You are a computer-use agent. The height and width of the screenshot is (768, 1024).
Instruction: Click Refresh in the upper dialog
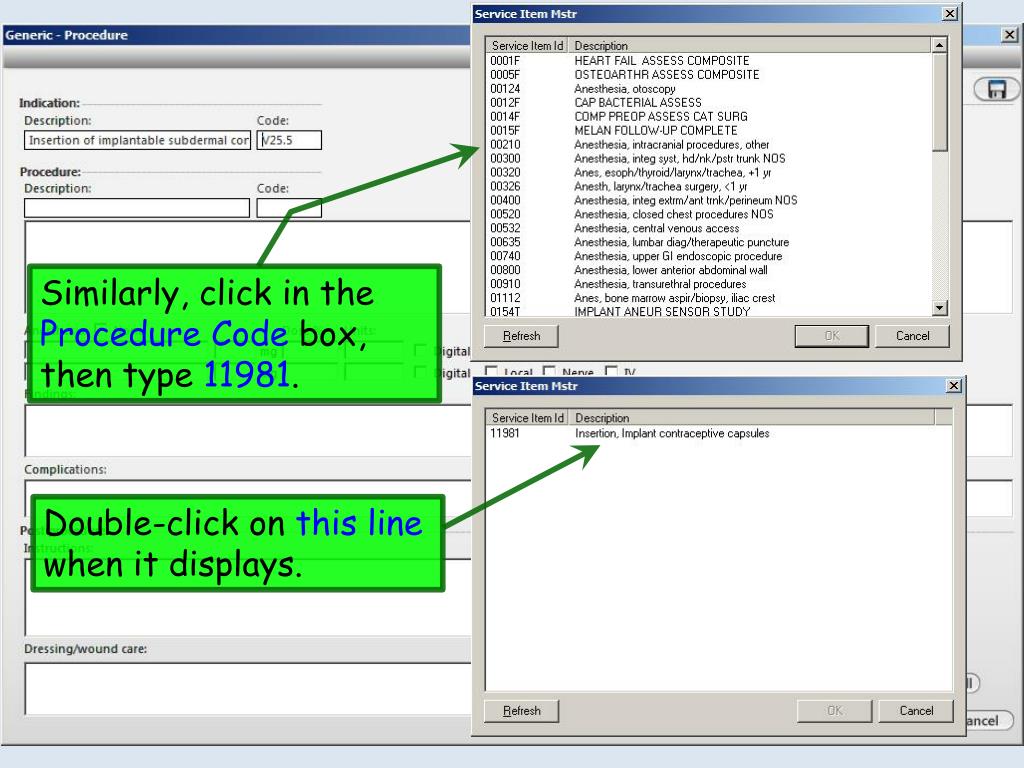(x=521, y=336)
